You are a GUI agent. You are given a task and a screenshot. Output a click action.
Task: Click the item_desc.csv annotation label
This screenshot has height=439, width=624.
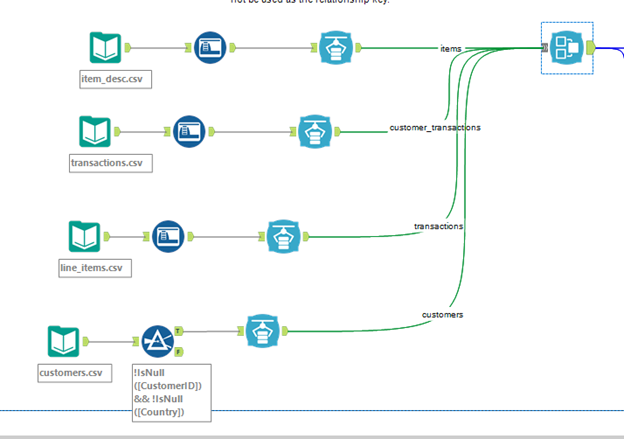point(115,79)
